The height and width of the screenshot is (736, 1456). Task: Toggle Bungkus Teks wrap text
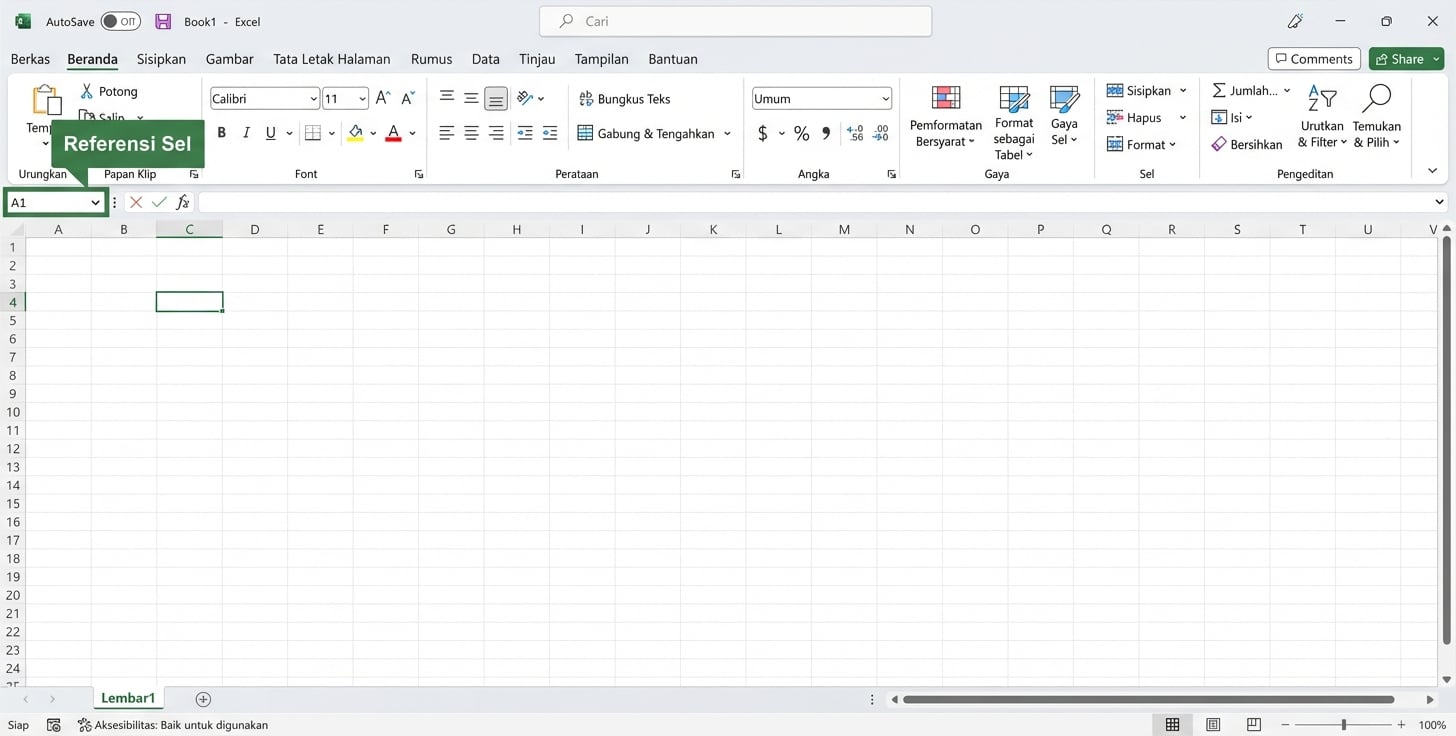(625, 99)
